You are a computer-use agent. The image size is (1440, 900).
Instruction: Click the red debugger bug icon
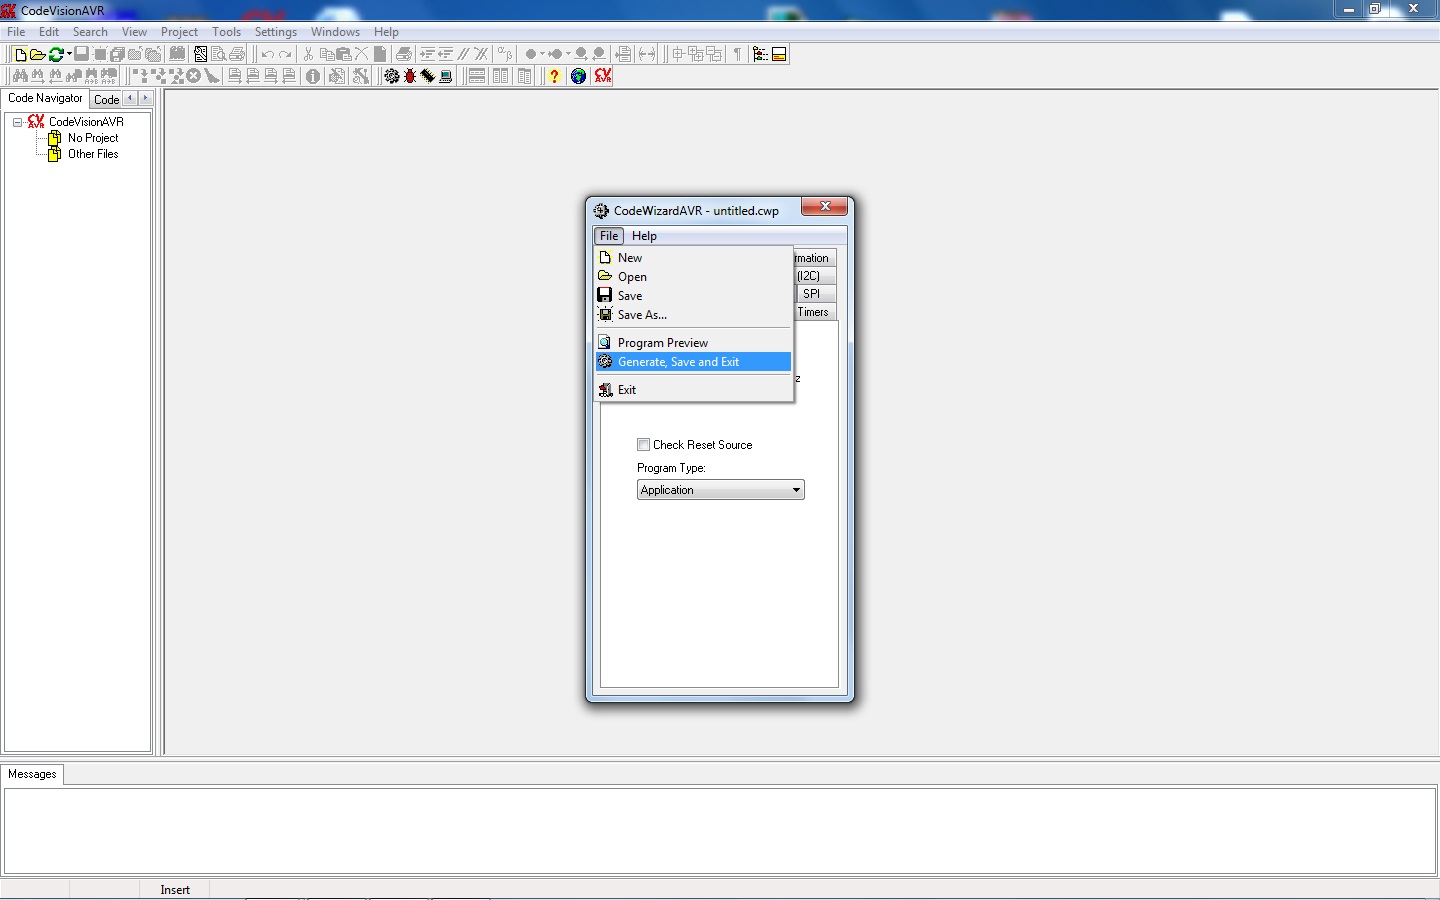[410, 76]
